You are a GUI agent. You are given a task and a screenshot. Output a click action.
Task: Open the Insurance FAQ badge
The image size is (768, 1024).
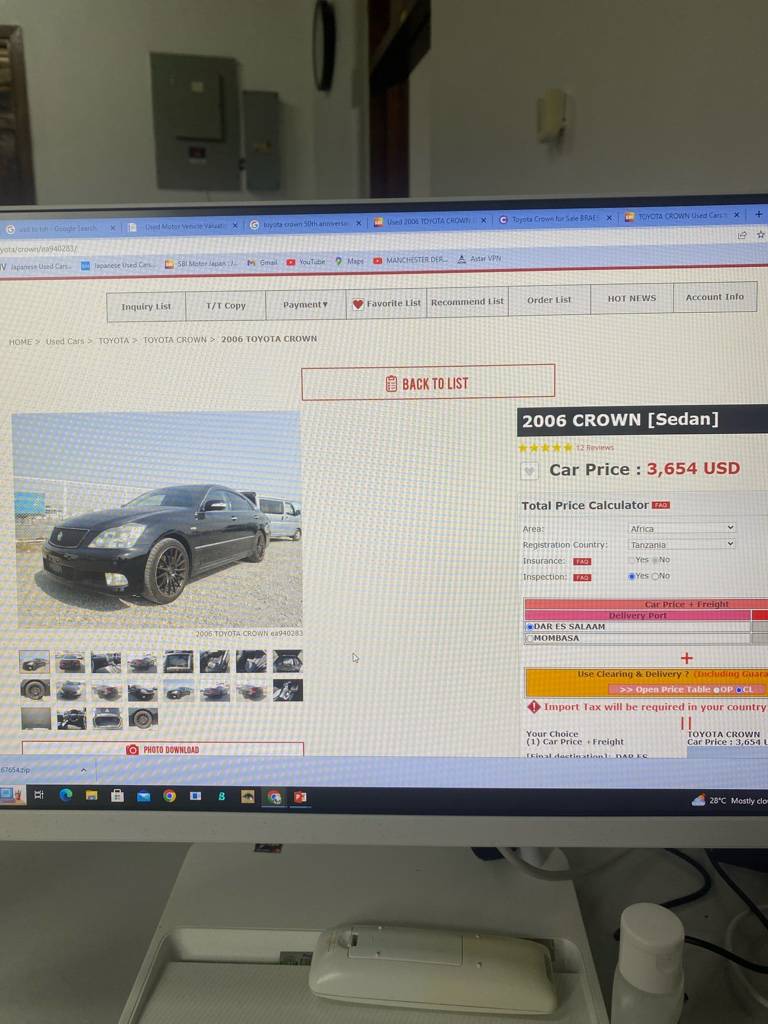tap(582, 561)
